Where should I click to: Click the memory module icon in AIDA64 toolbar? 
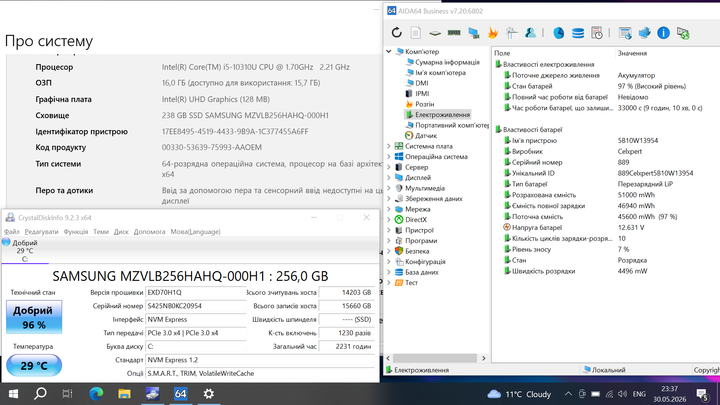pos(454,33)
